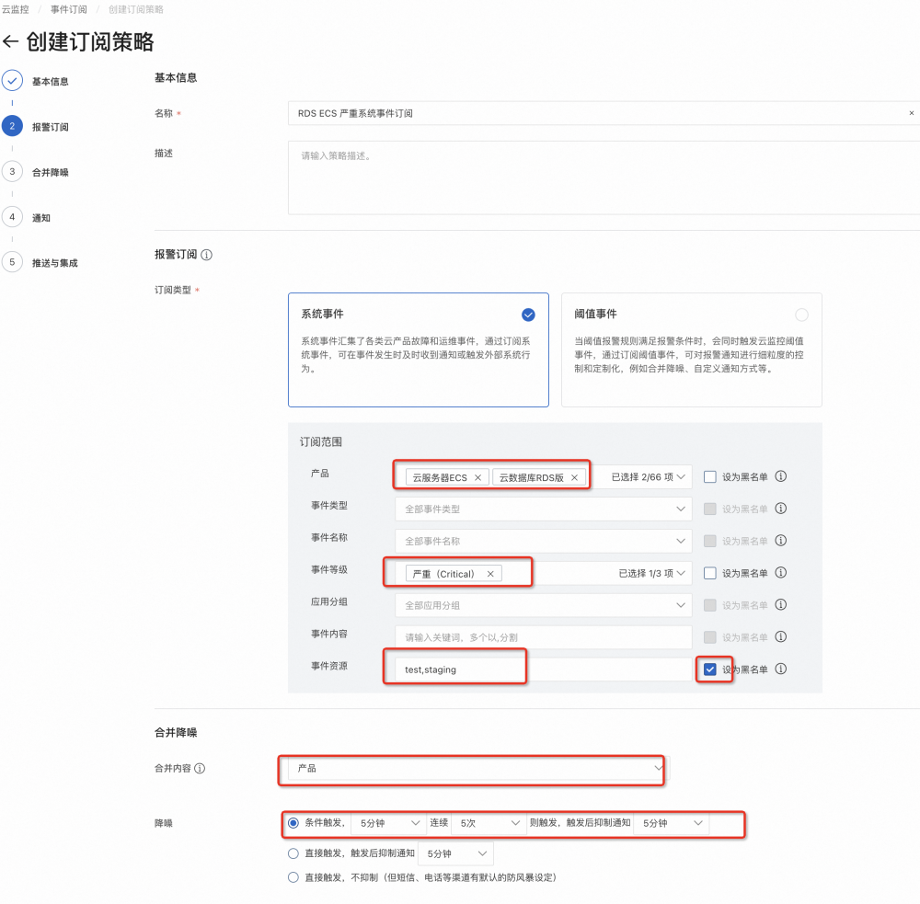
Task: Open the 连续 5次 count dropdown
Action: pyautogui.click(x=488, y=823)
